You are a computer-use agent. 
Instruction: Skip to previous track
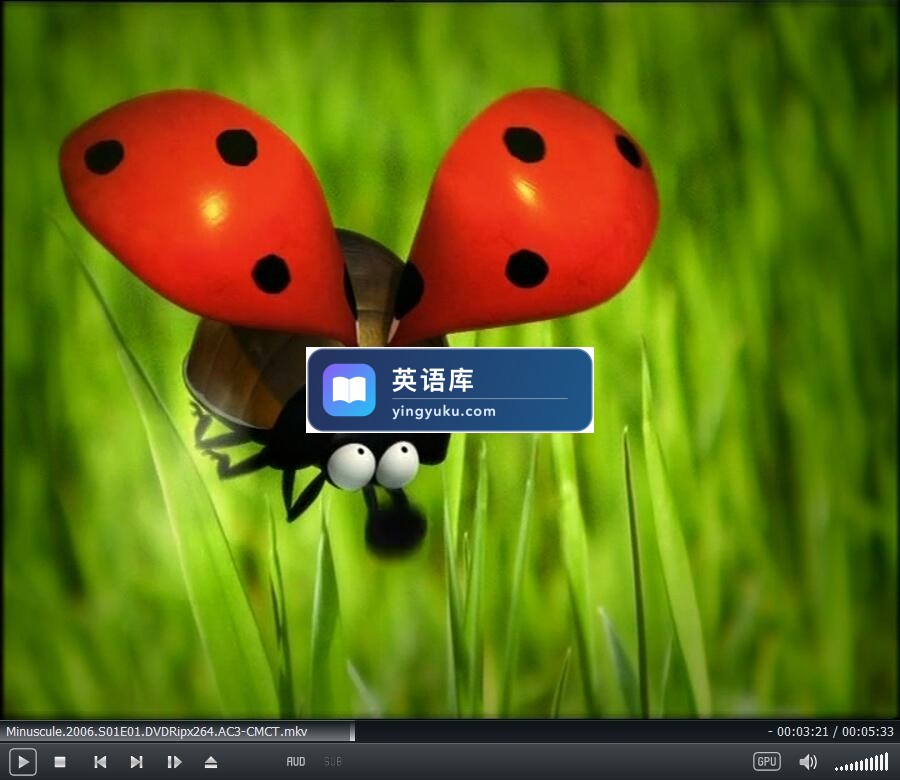pos(100,762)
